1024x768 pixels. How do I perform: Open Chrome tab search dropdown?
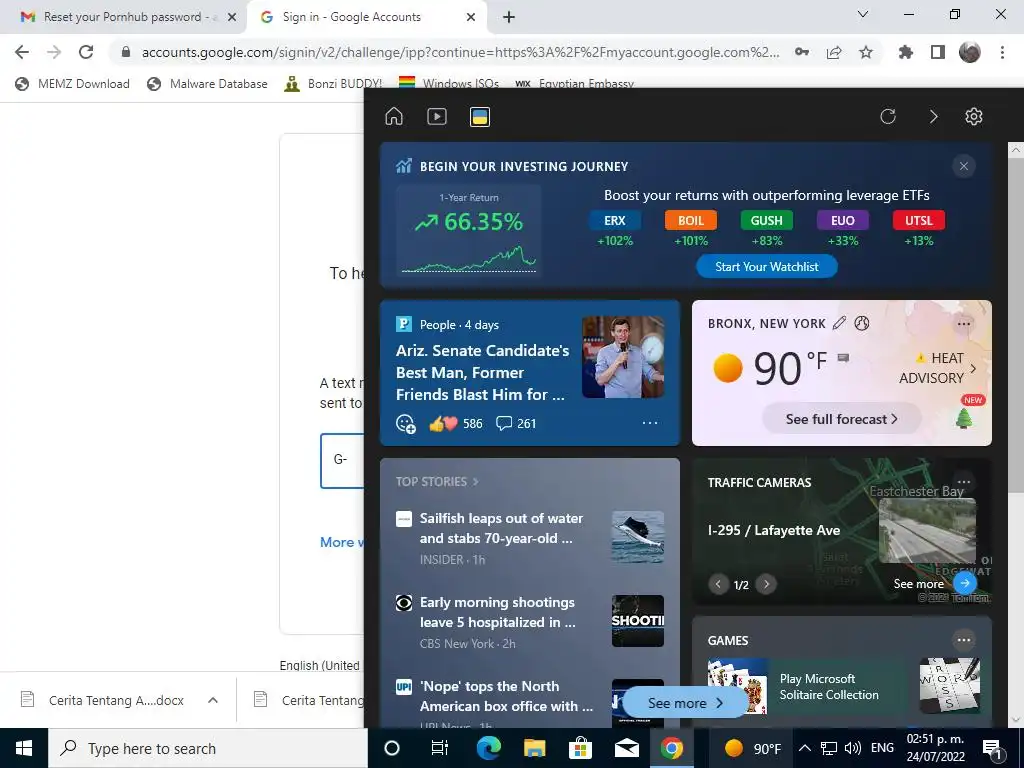click(x=863, y=14)
